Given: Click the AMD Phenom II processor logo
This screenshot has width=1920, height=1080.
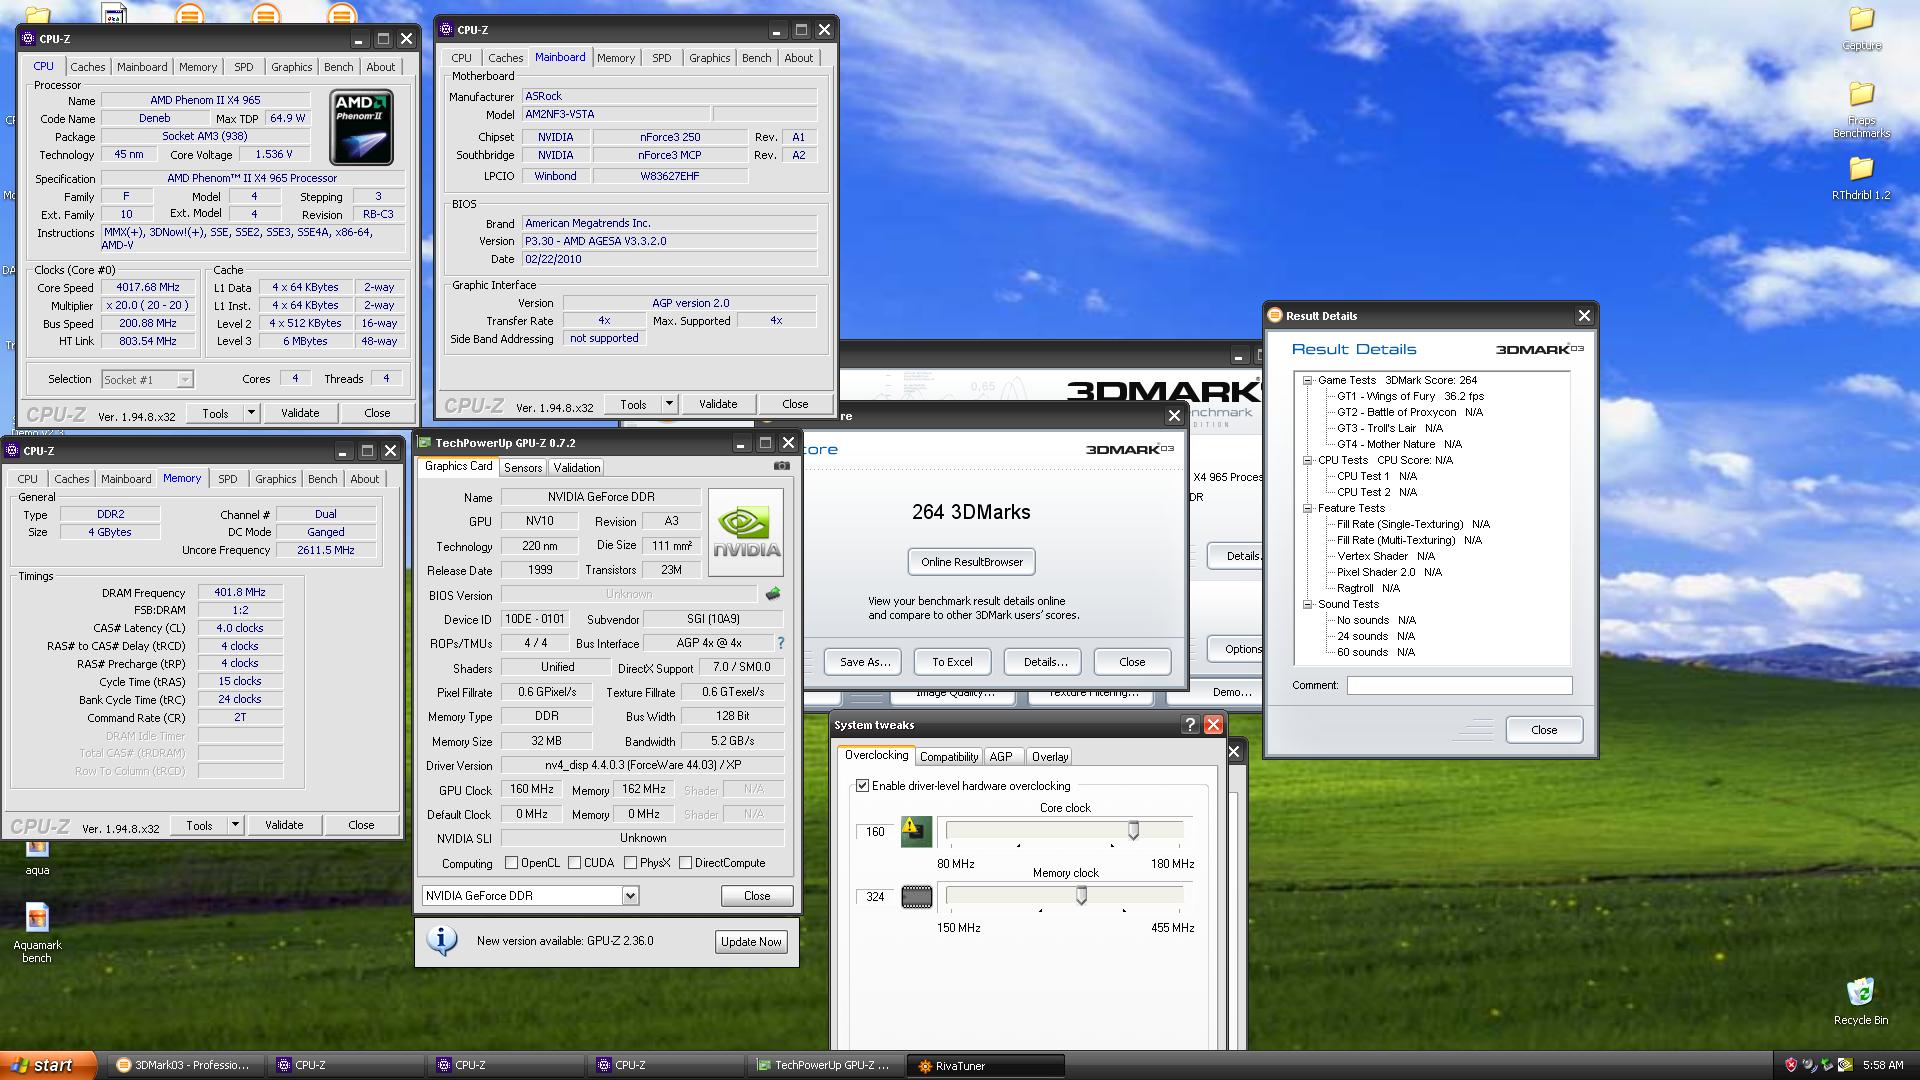Looking at the screenshot, I should coord(361,127).
